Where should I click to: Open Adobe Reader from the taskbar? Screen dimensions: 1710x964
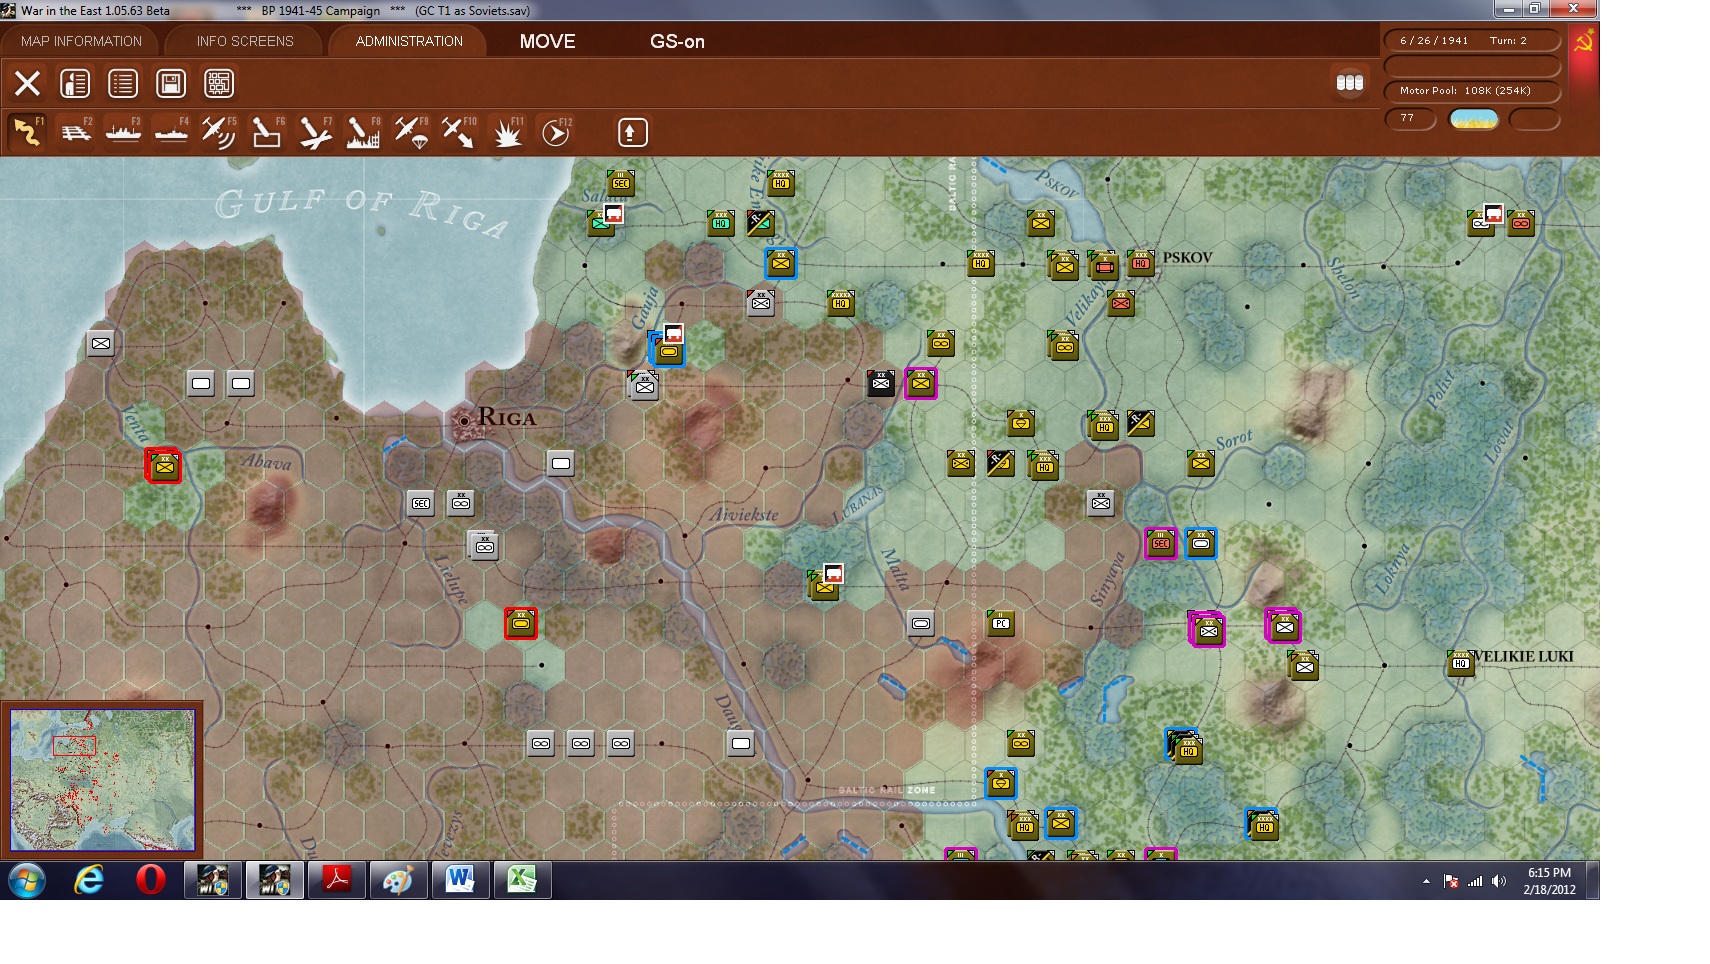point(337,880)
